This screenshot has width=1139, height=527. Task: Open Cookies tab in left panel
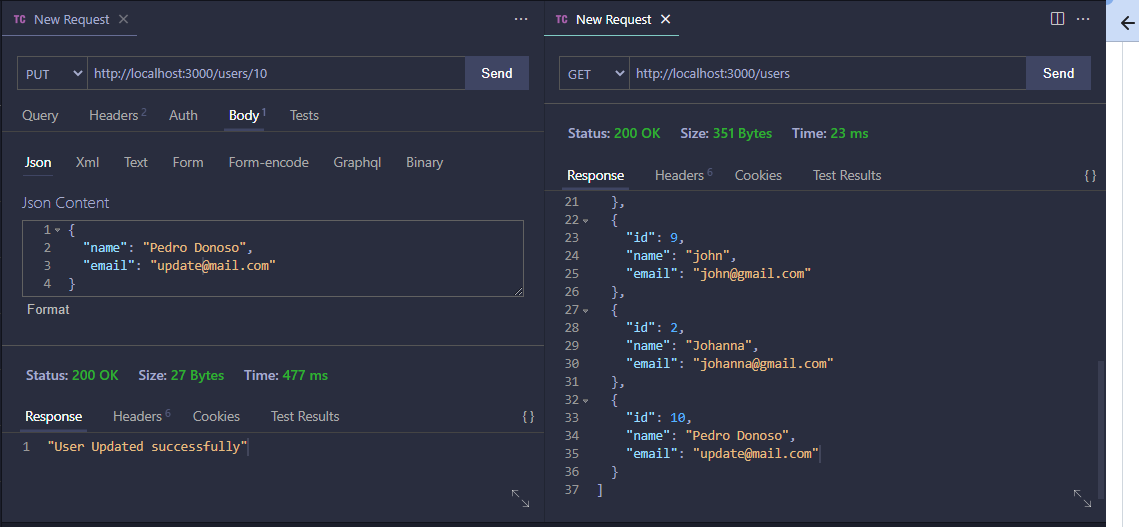click(216, 417)
